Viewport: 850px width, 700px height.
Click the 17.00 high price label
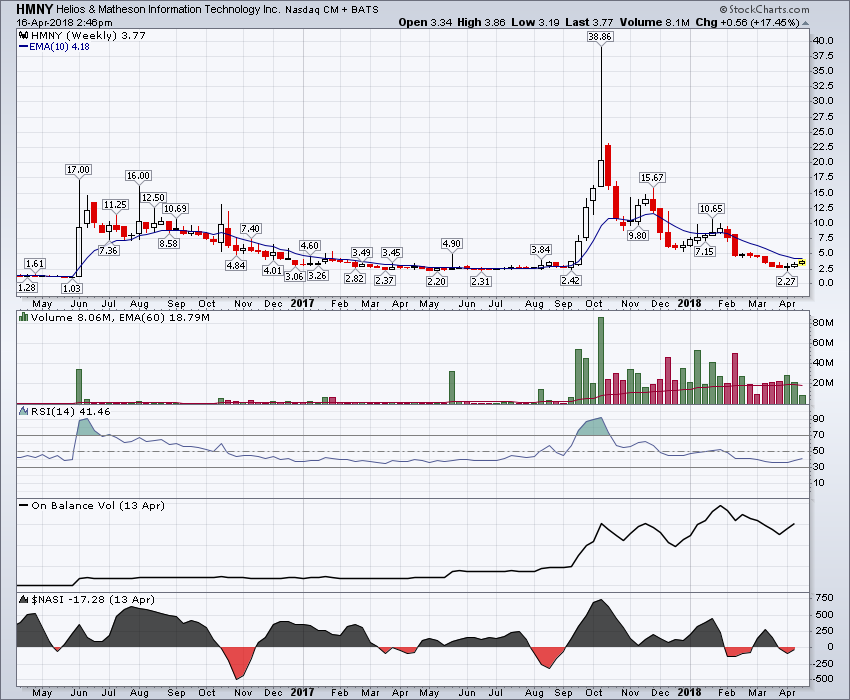[78, 169]
